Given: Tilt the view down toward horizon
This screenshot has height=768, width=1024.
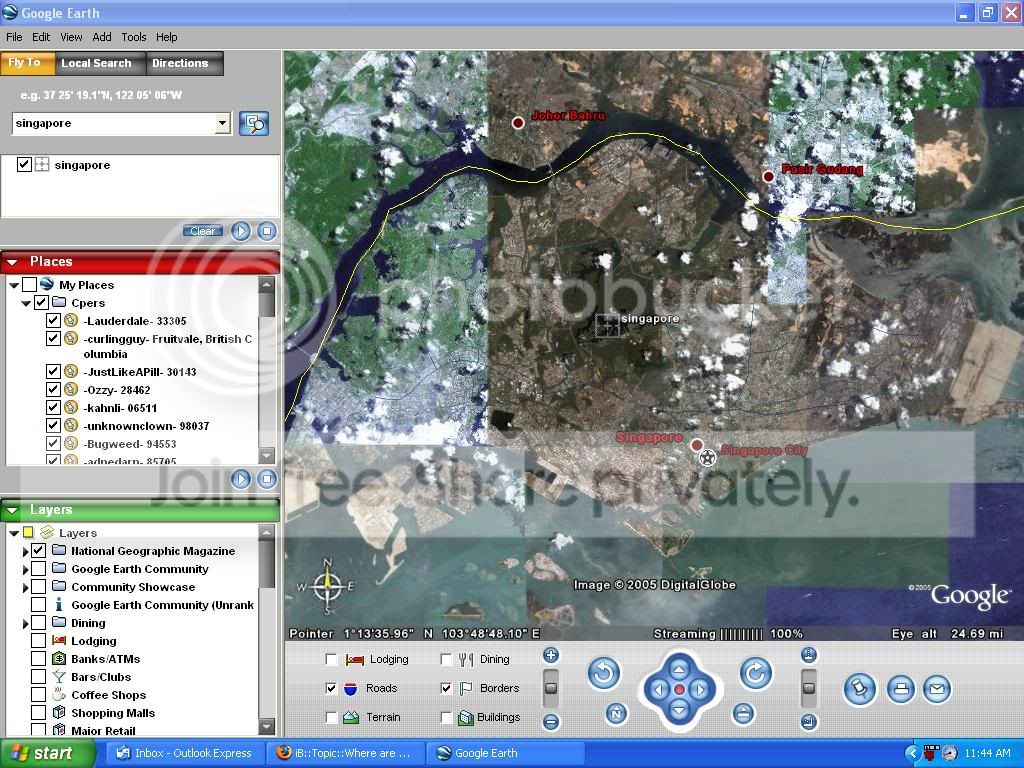Looking at the screenshot, I should coord(808,722).
